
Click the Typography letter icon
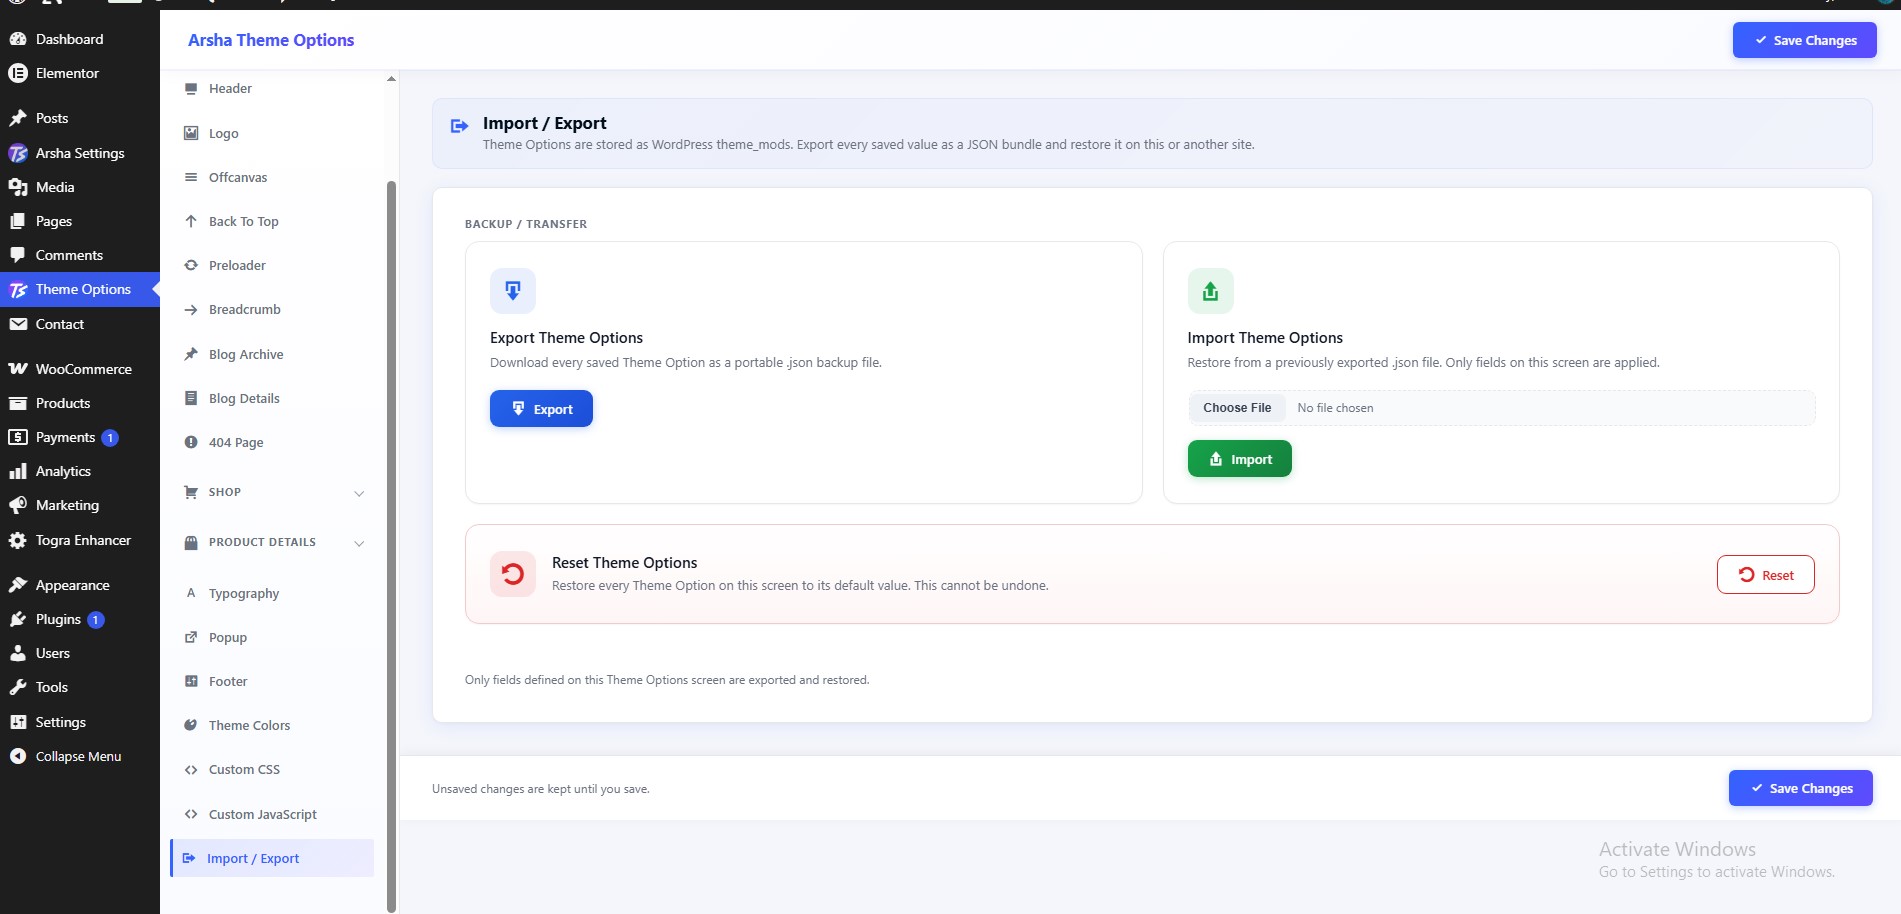[x=191, y=593]
